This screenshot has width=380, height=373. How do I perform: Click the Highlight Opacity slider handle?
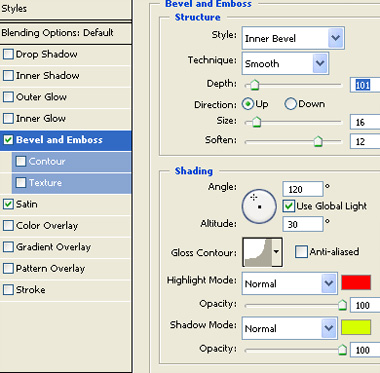click(342, 305)
